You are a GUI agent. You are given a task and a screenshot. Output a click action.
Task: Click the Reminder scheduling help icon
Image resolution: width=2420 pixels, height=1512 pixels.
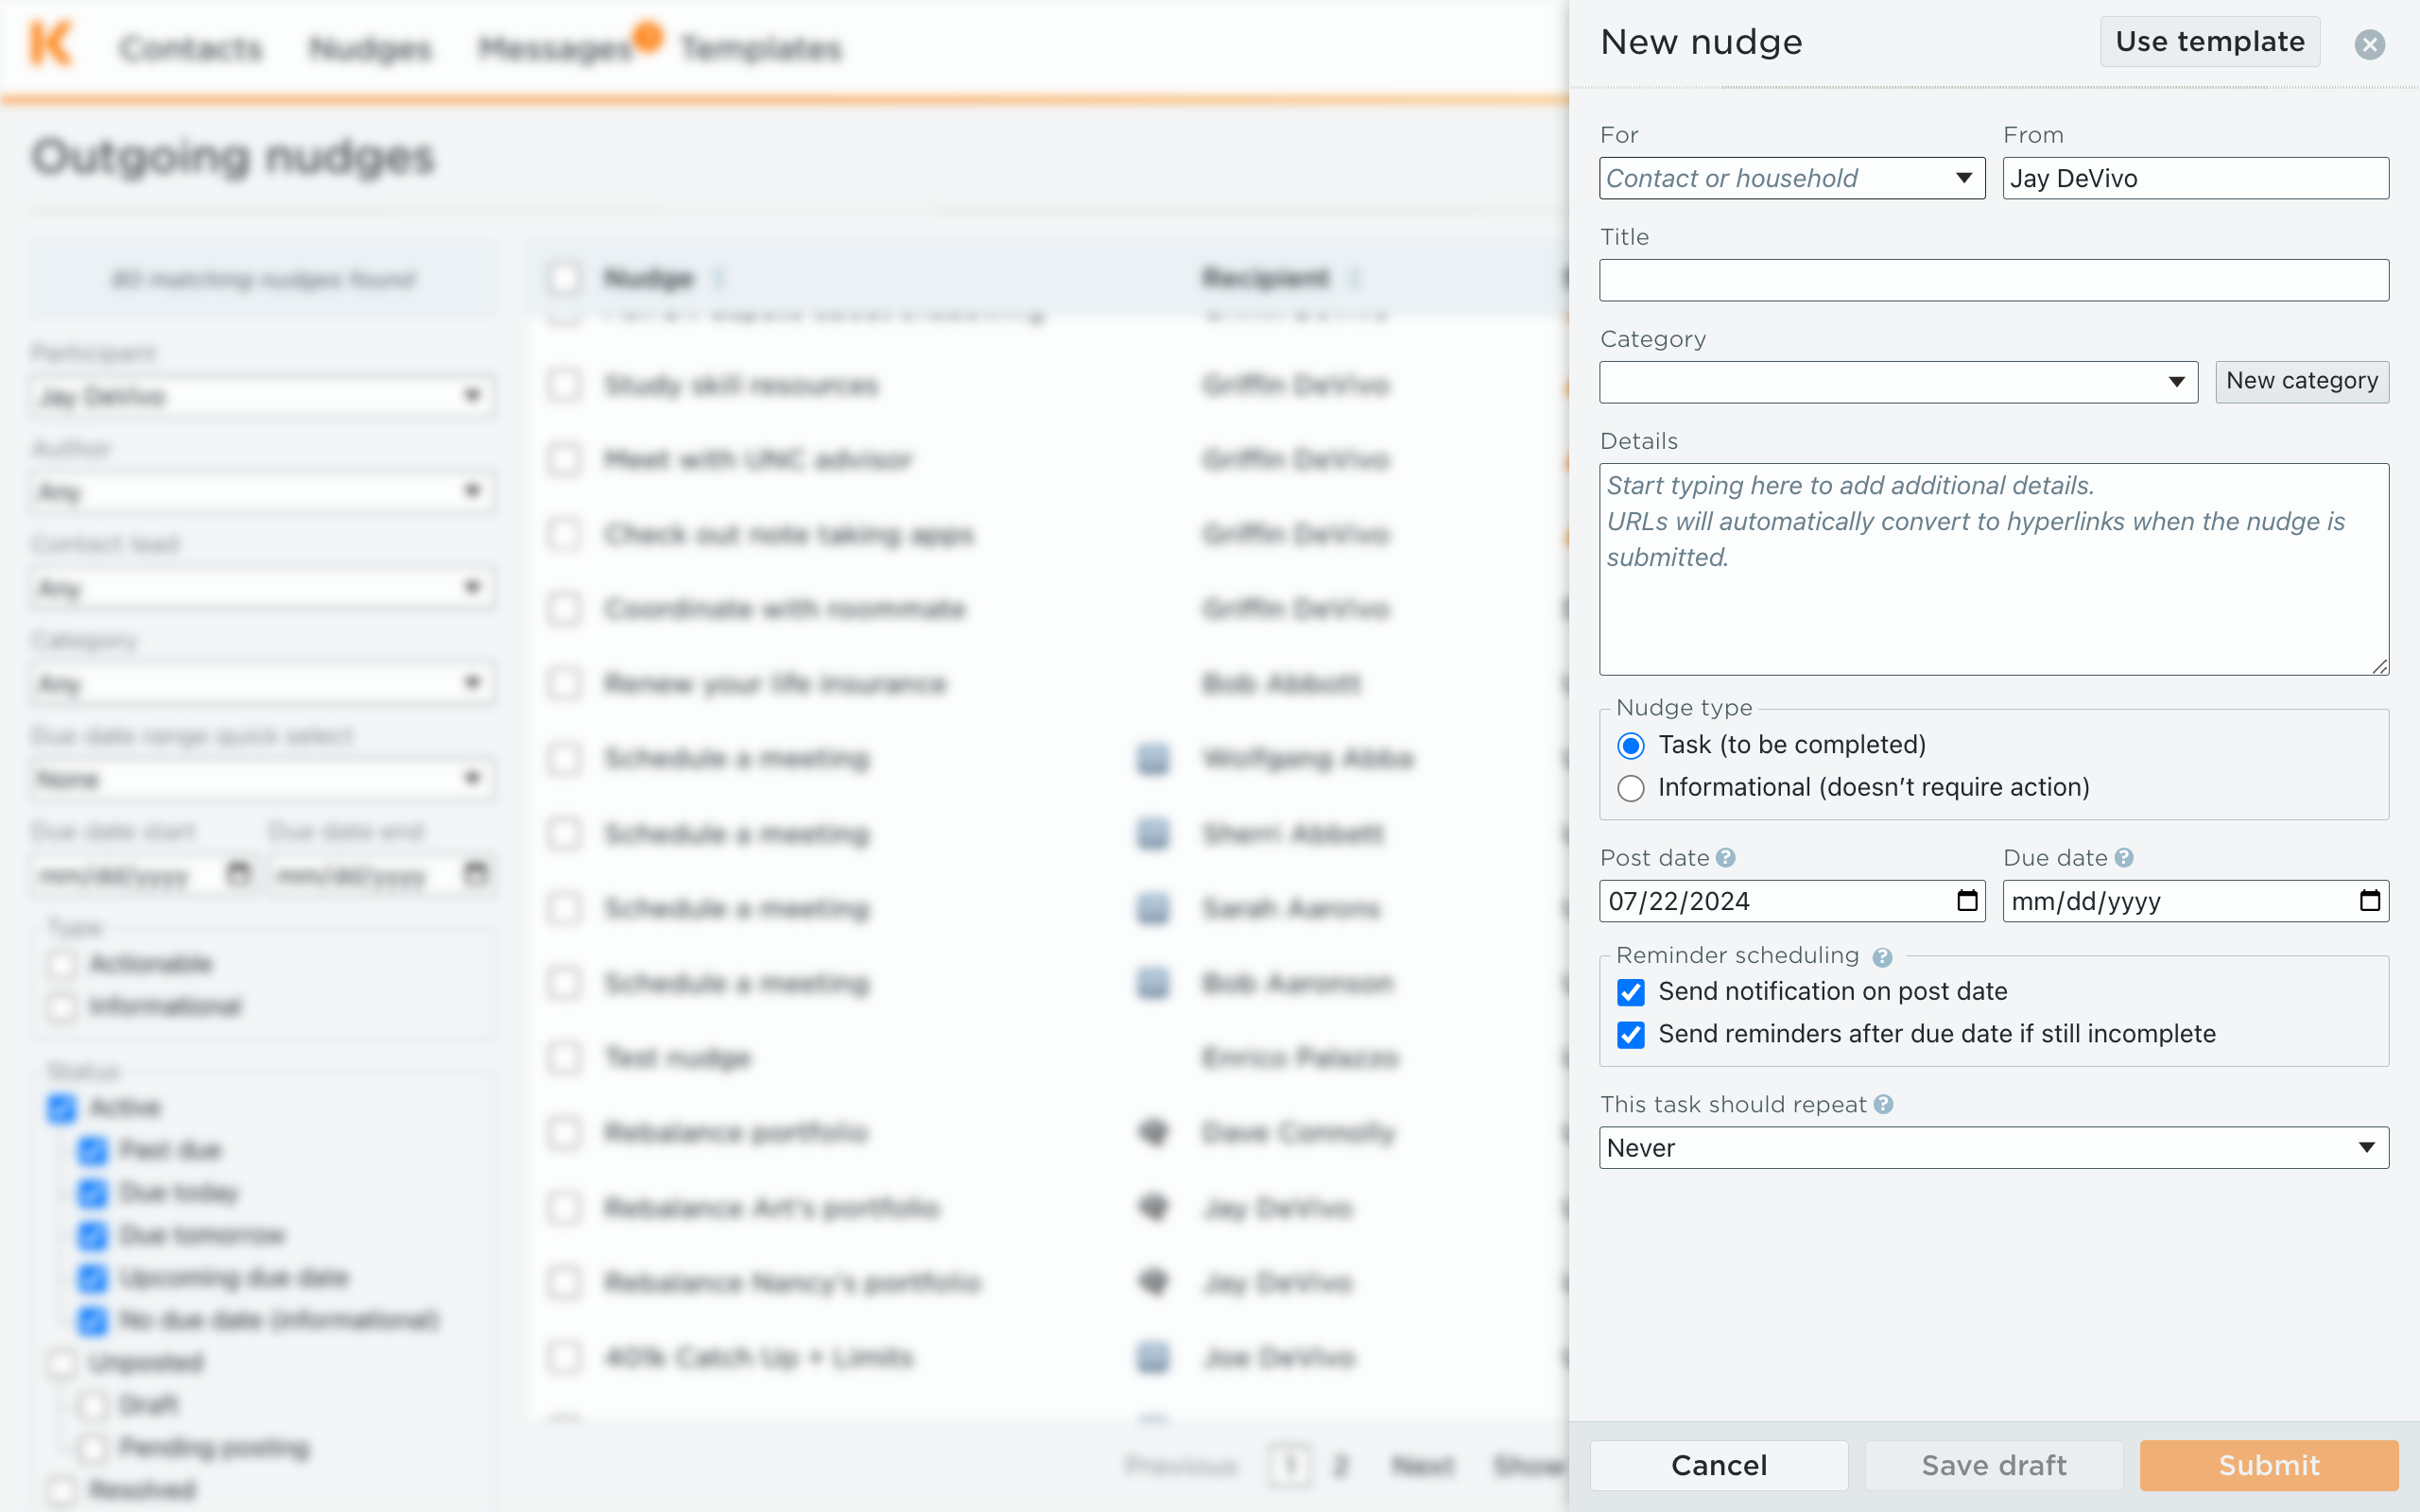[1882, 957]
